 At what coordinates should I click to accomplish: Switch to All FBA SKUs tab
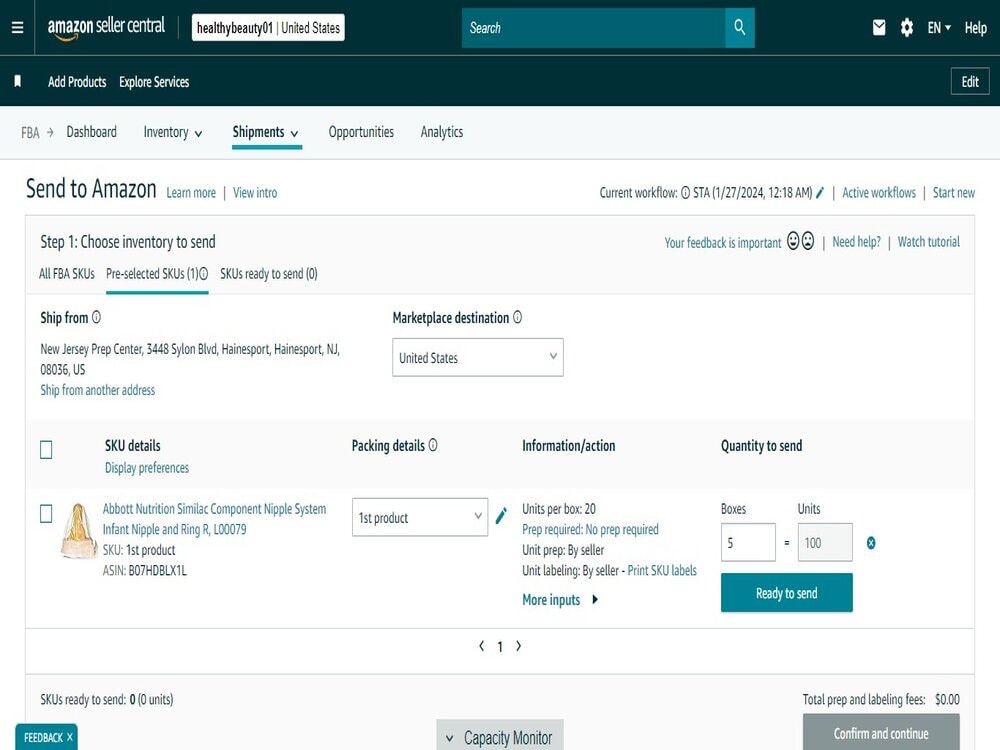(x=66, y=274)
